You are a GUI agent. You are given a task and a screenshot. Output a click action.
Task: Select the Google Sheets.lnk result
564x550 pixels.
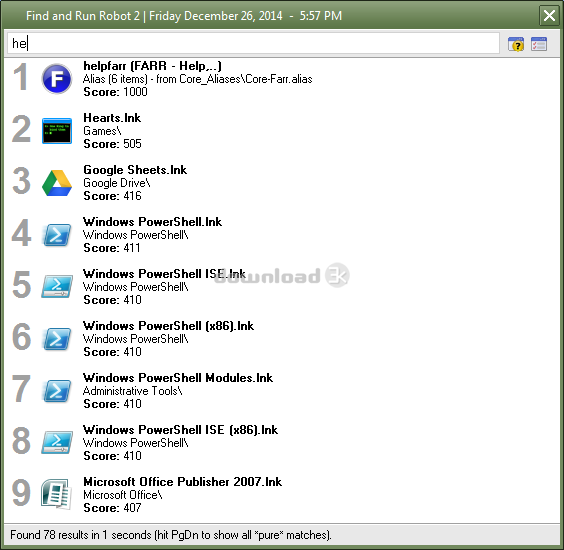tap(282, 183)
